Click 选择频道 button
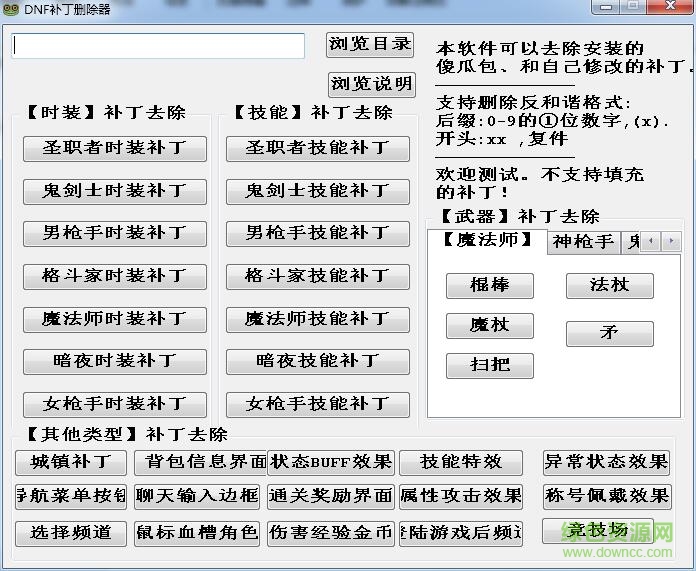Screen dimensions: 696x571 pyautogui.click(x=71, y=533)
